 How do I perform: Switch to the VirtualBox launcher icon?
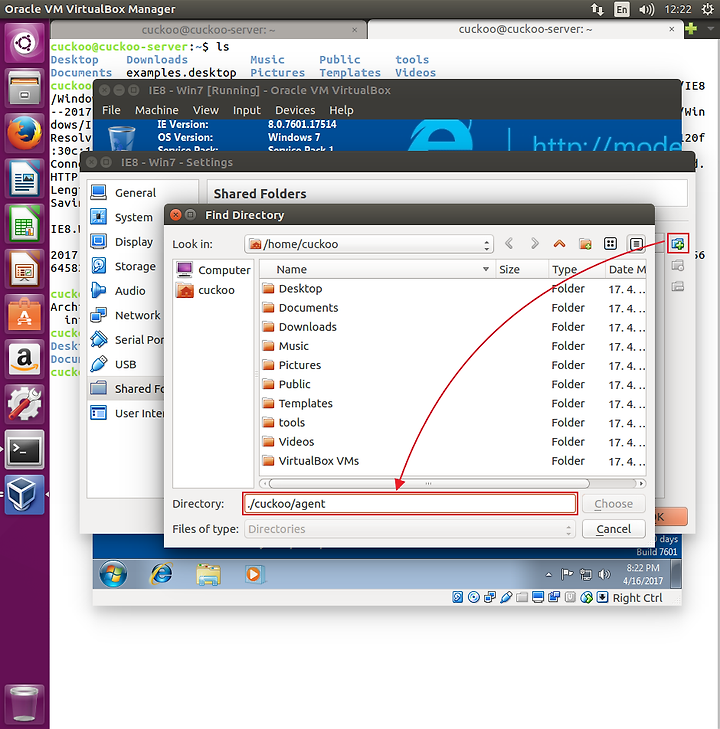coord(24,495)
